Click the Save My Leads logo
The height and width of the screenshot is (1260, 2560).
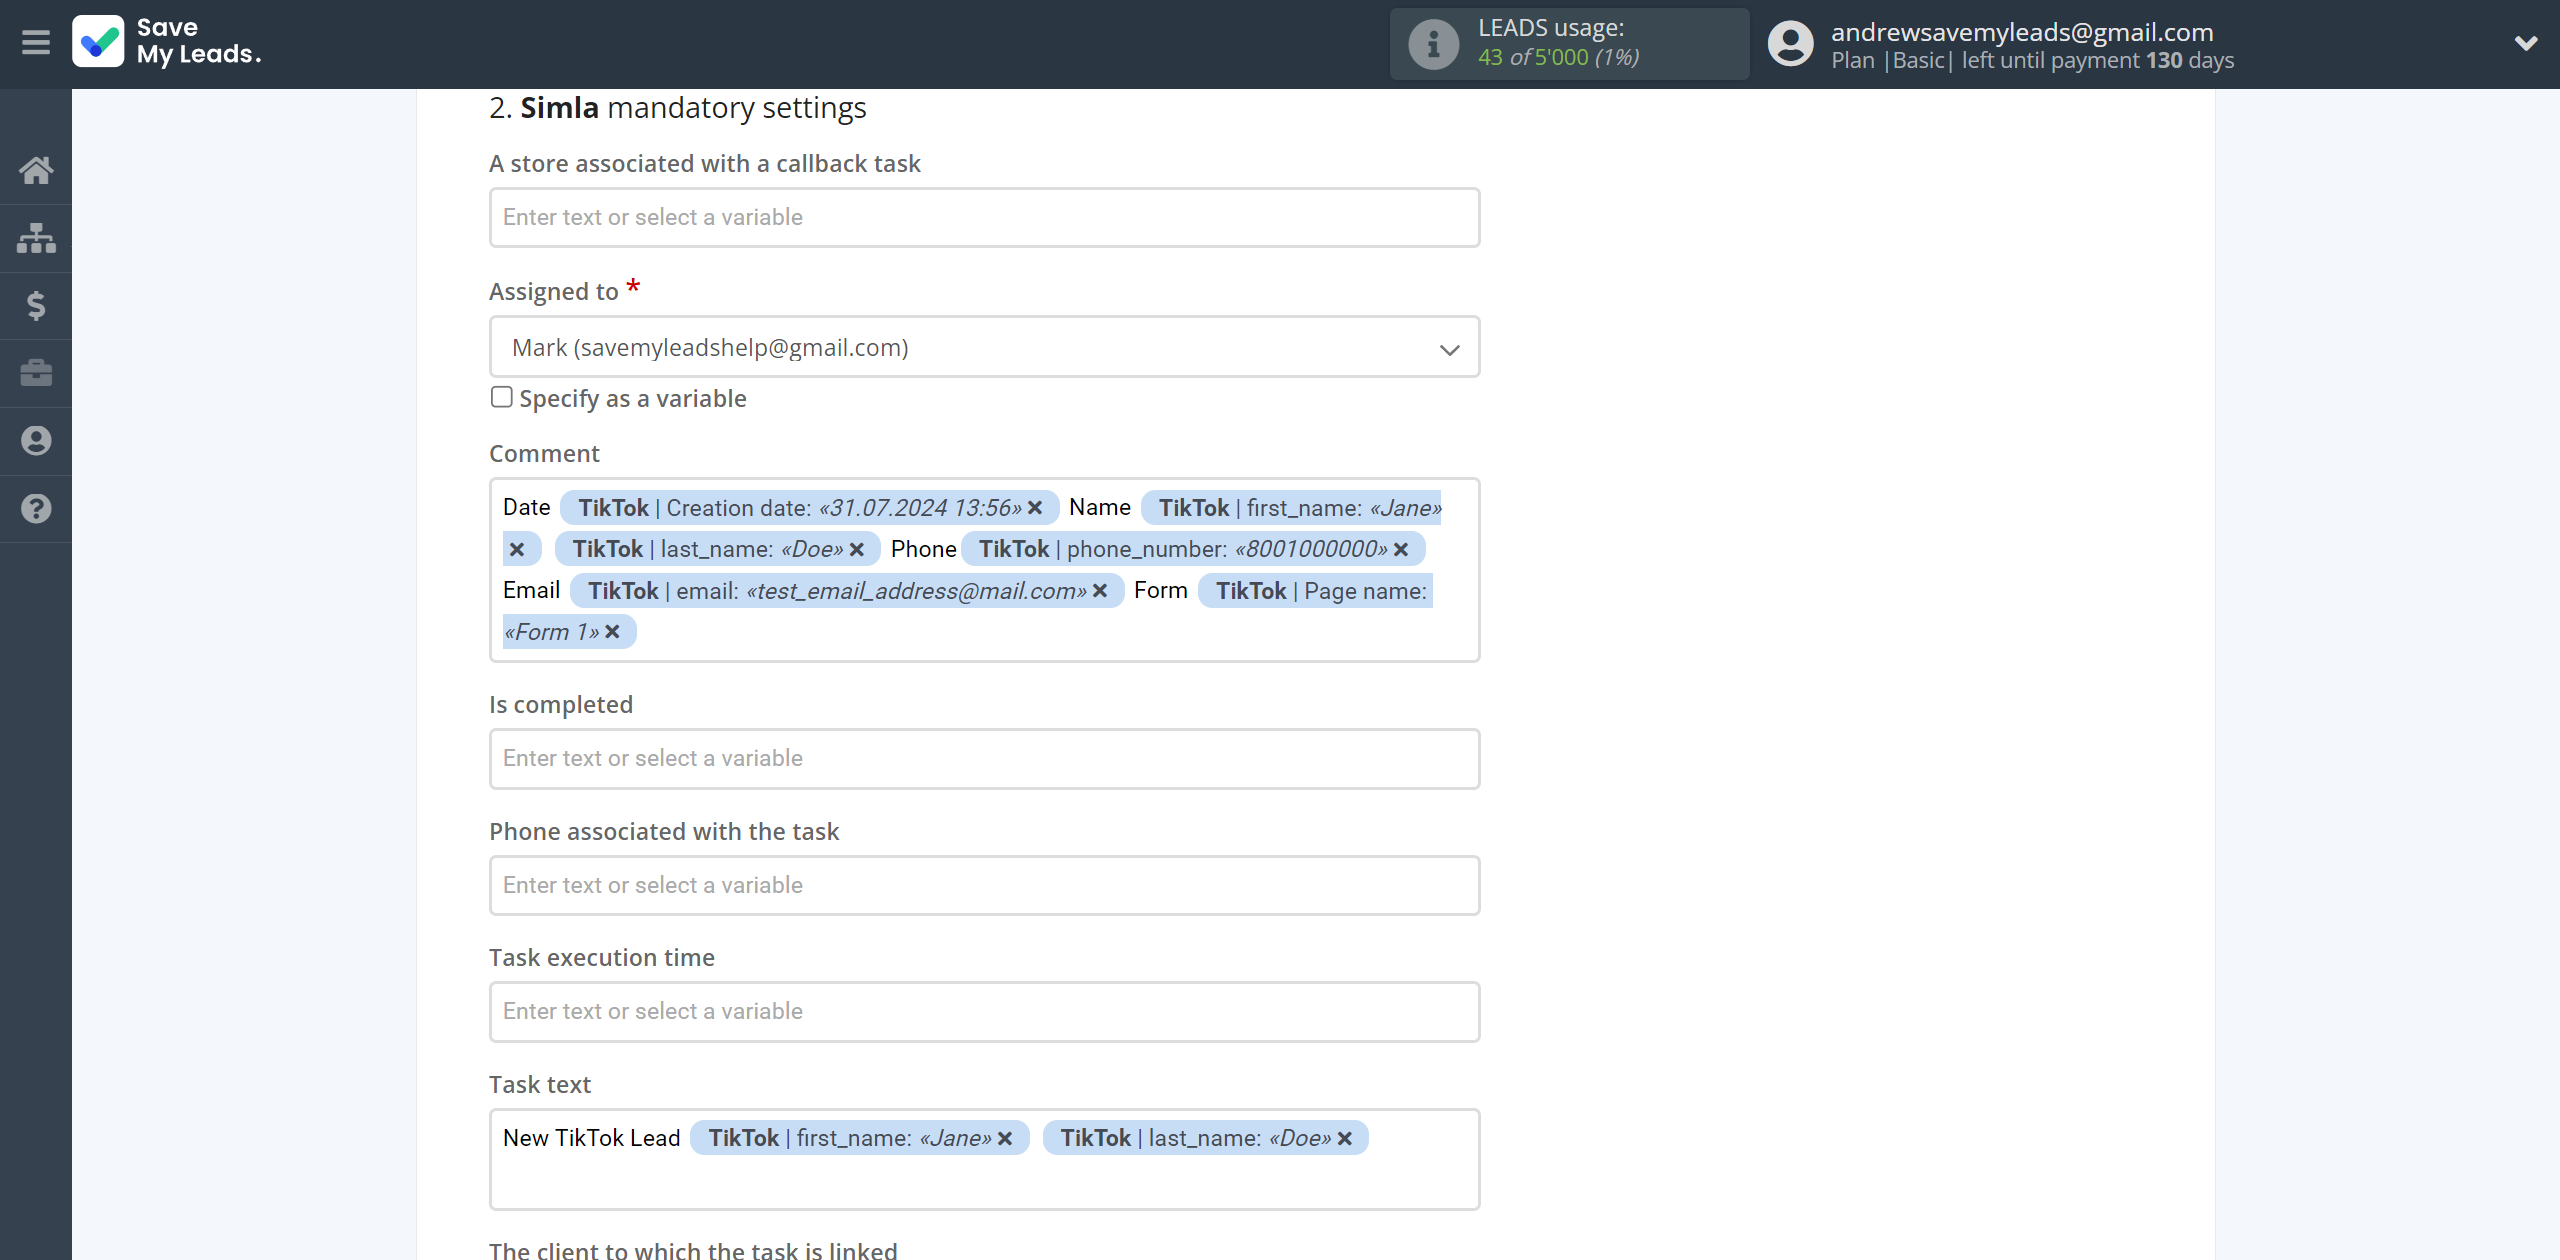coord(167,42)
